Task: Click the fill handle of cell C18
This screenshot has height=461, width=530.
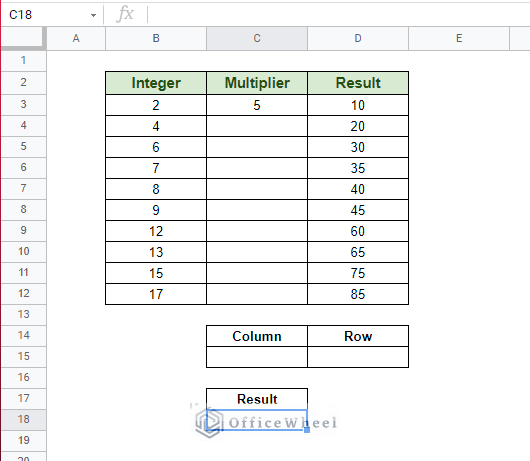Action: click(307, 430)
